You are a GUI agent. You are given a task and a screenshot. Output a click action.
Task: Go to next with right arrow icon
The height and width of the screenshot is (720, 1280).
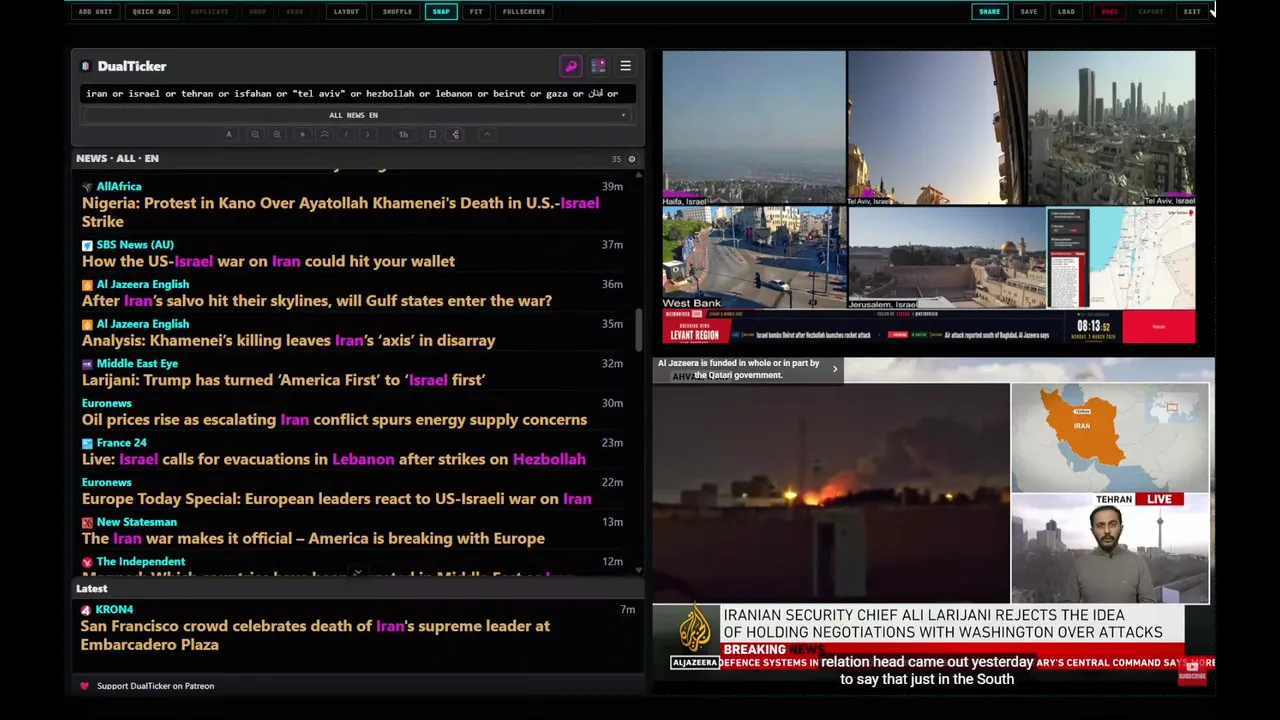[367, 134]
